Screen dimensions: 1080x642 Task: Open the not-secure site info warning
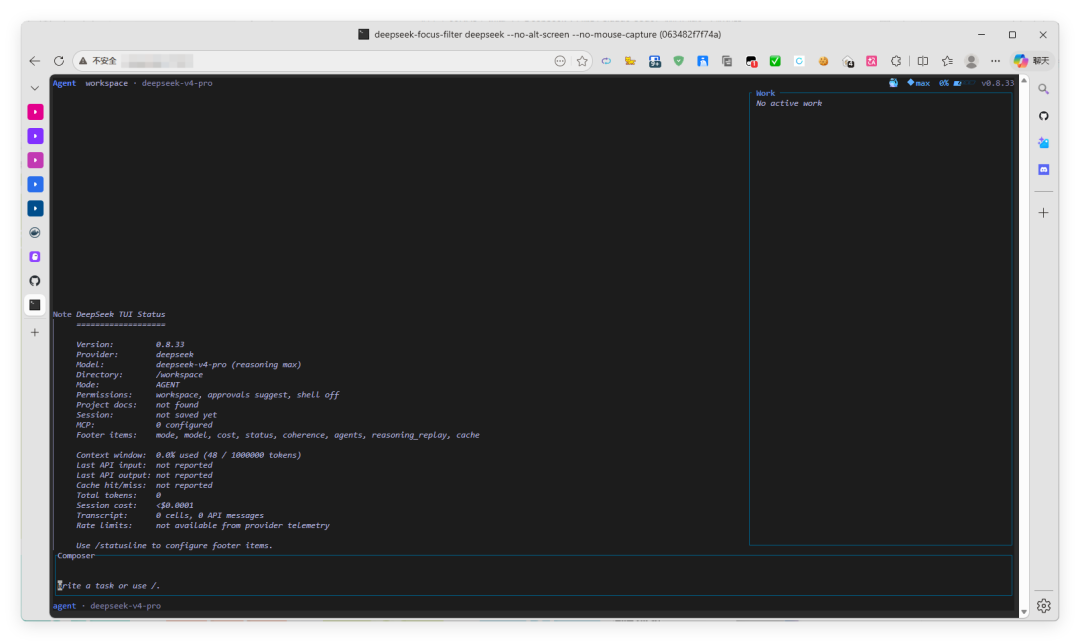coord(98,61)
